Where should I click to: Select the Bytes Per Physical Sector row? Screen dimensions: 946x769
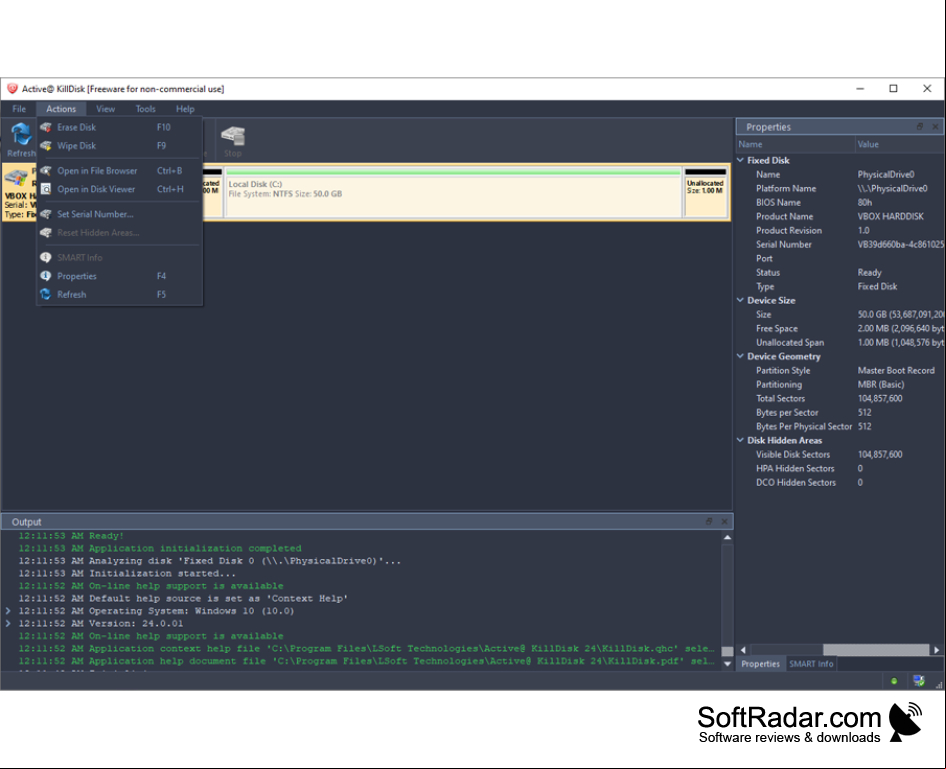click(840, 426)
